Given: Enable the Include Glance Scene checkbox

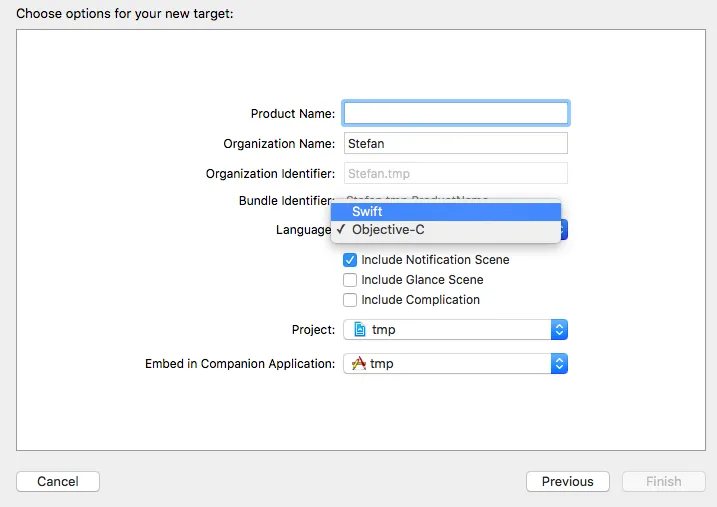Looking at the screenshot, I should 350,280.
